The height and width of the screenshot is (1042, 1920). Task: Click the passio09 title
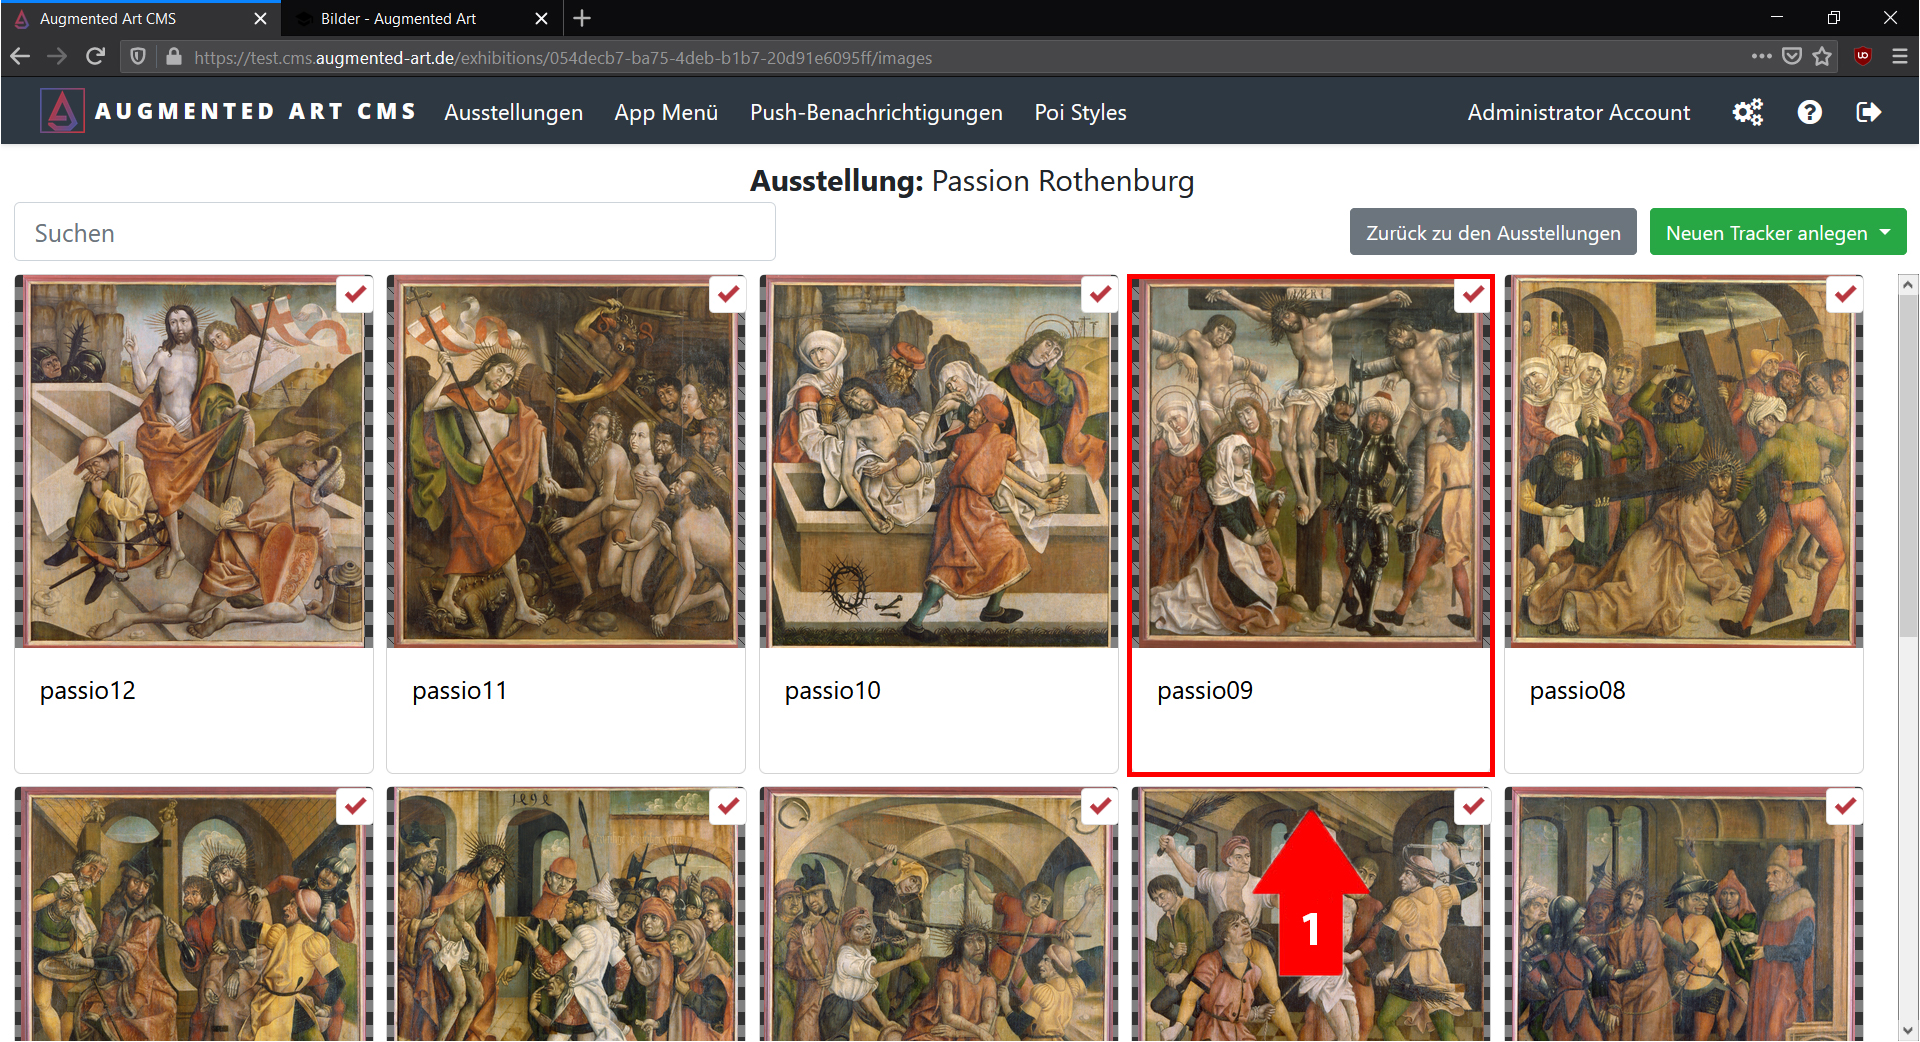click(1205, 691)
